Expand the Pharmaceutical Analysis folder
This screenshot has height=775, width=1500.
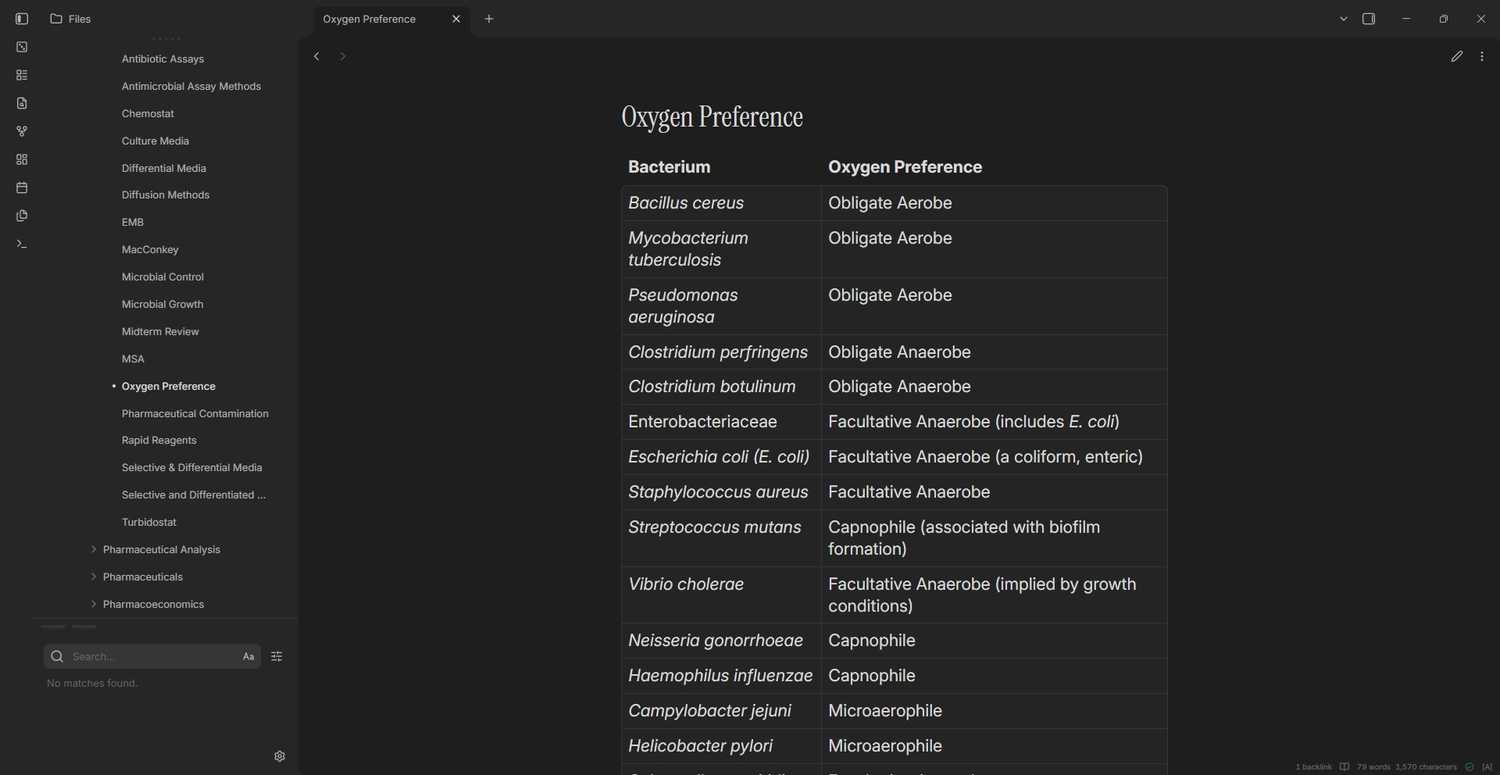tap(161, 550)
